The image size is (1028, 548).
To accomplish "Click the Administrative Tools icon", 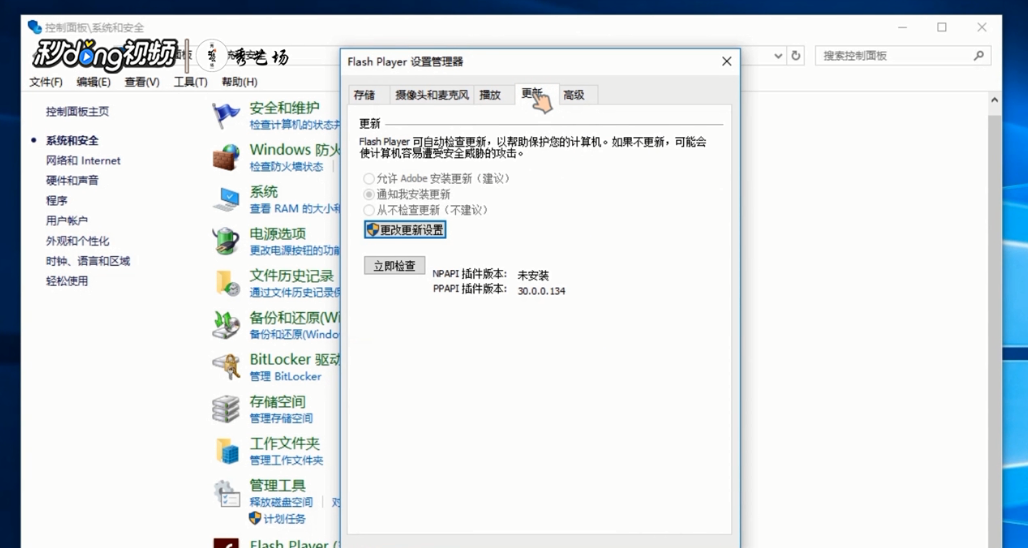I will [227, 493].
